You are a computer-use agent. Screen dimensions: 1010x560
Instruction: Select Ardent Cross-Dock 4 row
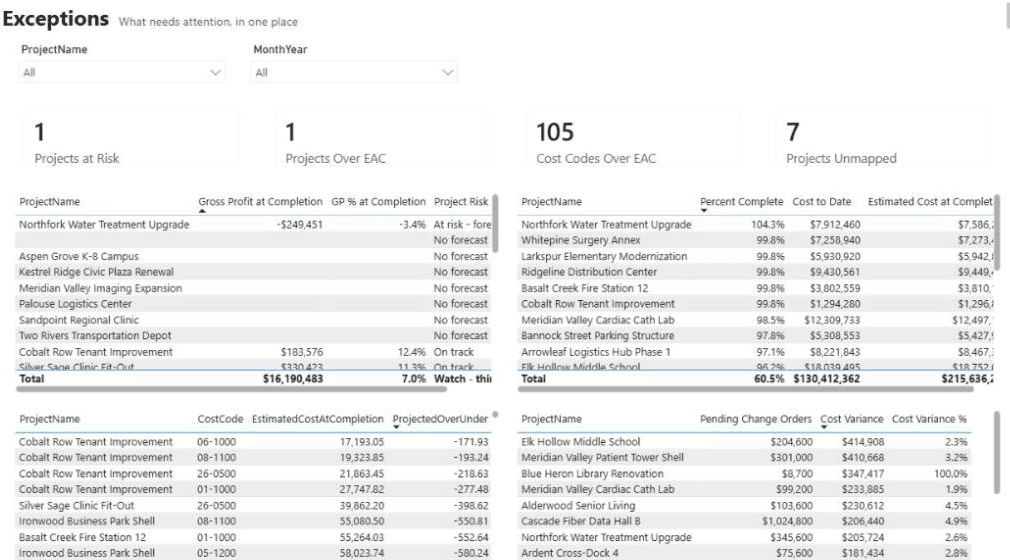(x=744, y=553)
